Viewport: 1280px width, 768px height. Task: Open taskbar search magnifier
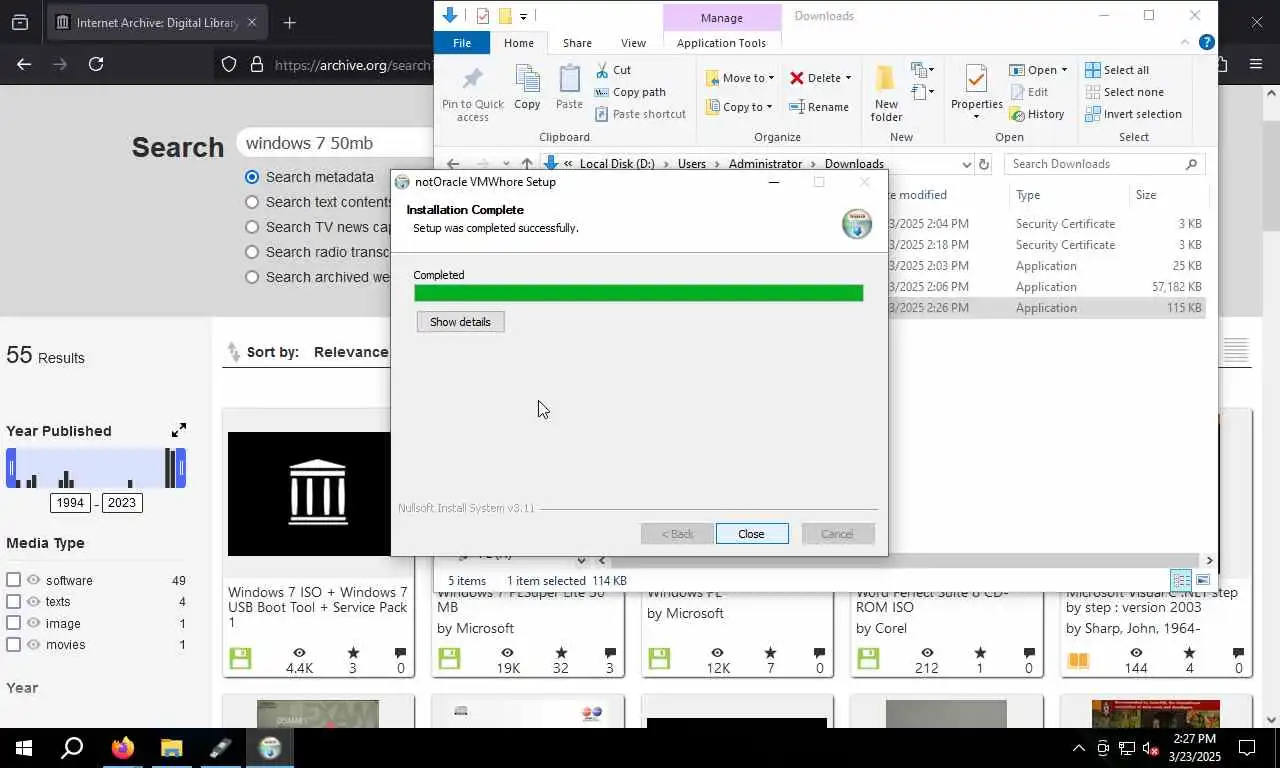click(72, 748)
